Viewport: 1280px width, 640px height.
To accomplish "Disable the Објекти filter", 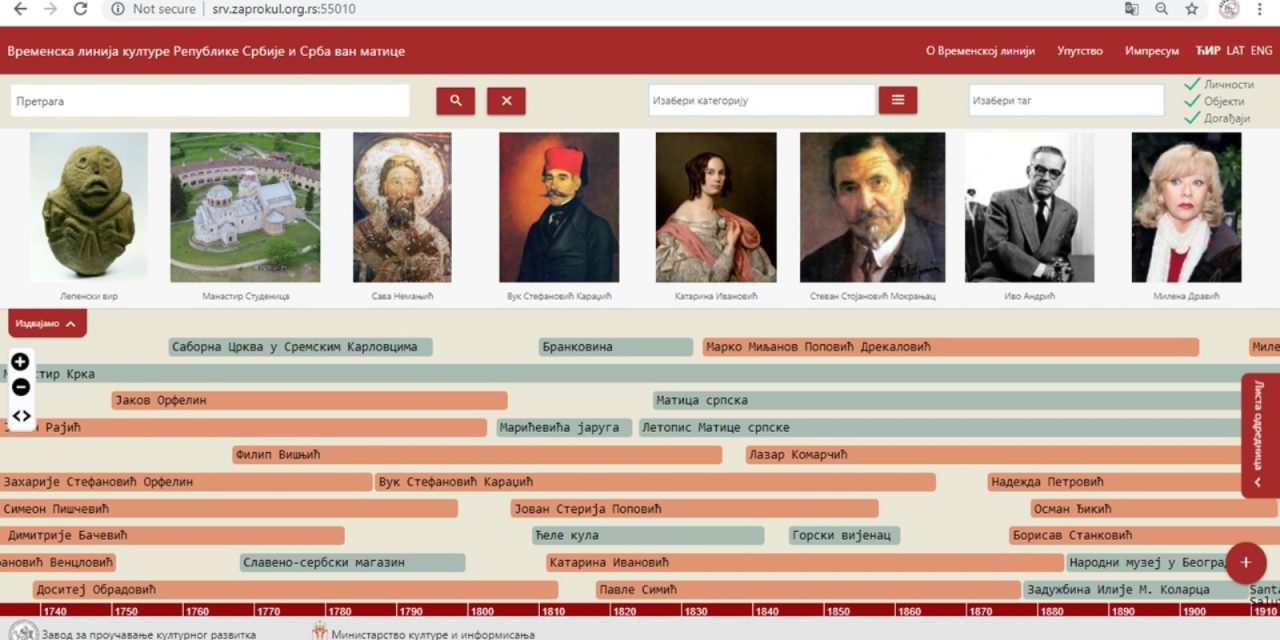I will click(x=1192, y=100).
